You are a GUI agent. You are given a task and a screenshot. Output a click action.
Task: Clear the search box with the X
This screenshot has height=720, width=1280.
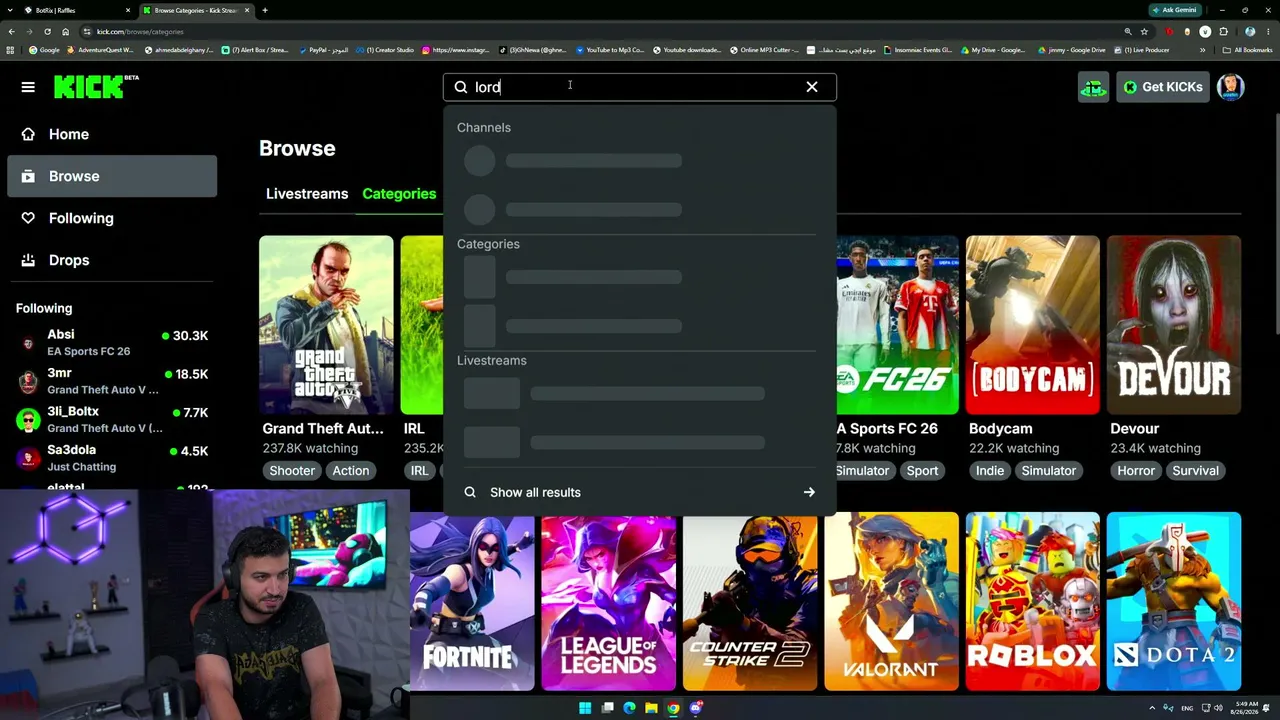tap(812, 87)
